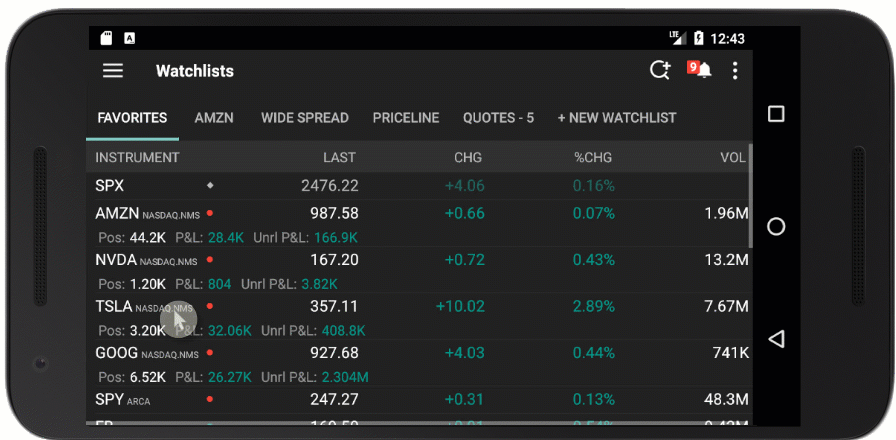Click the keyboard 'A' status icon
Image resolution: width=896 pixels, height=440 pixels.
(x=130, y=38)
